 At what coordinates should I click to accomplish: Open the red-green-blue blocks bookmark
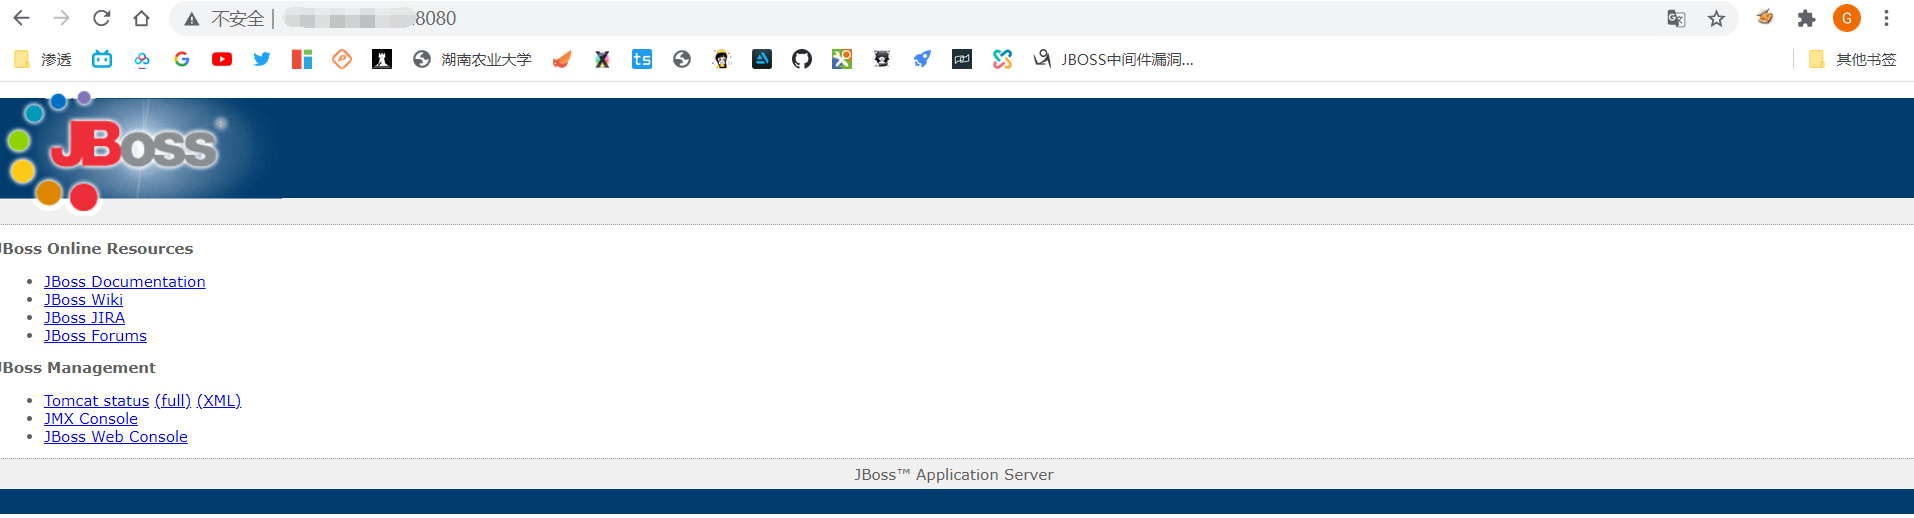pyautogui.click(x=302, y=59)
